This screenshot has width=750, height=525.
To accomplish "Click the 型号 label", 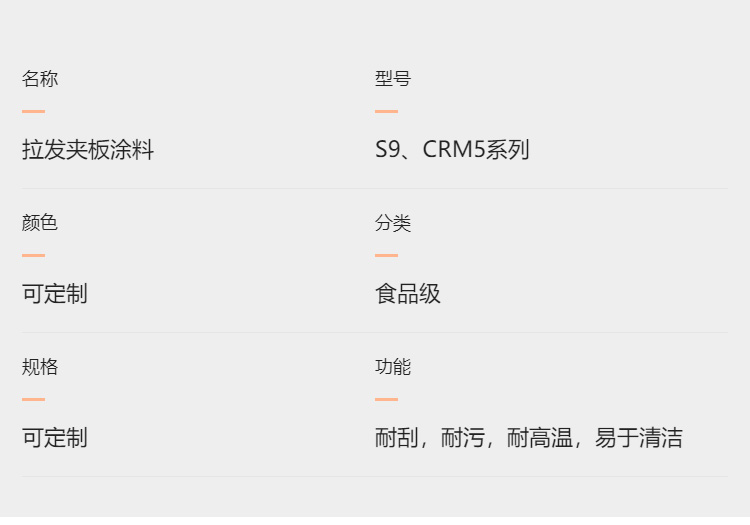I will pos(393,79).
